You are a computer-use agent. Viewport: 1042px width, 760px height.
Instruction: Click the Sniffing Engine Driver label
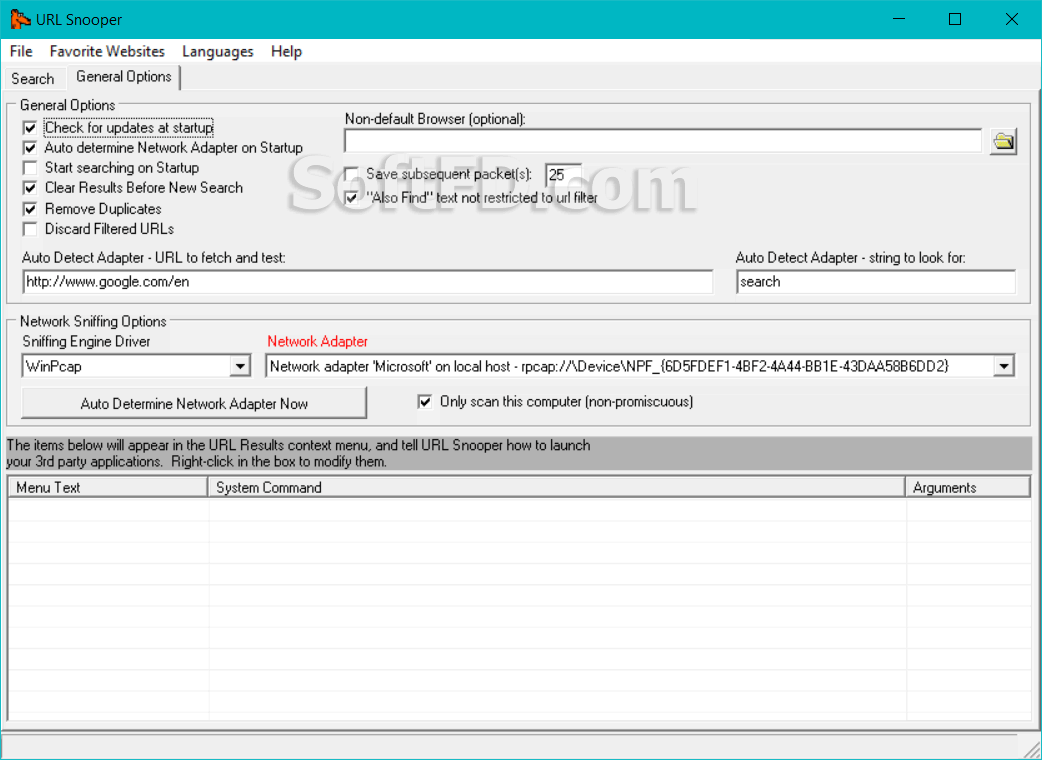86,341
